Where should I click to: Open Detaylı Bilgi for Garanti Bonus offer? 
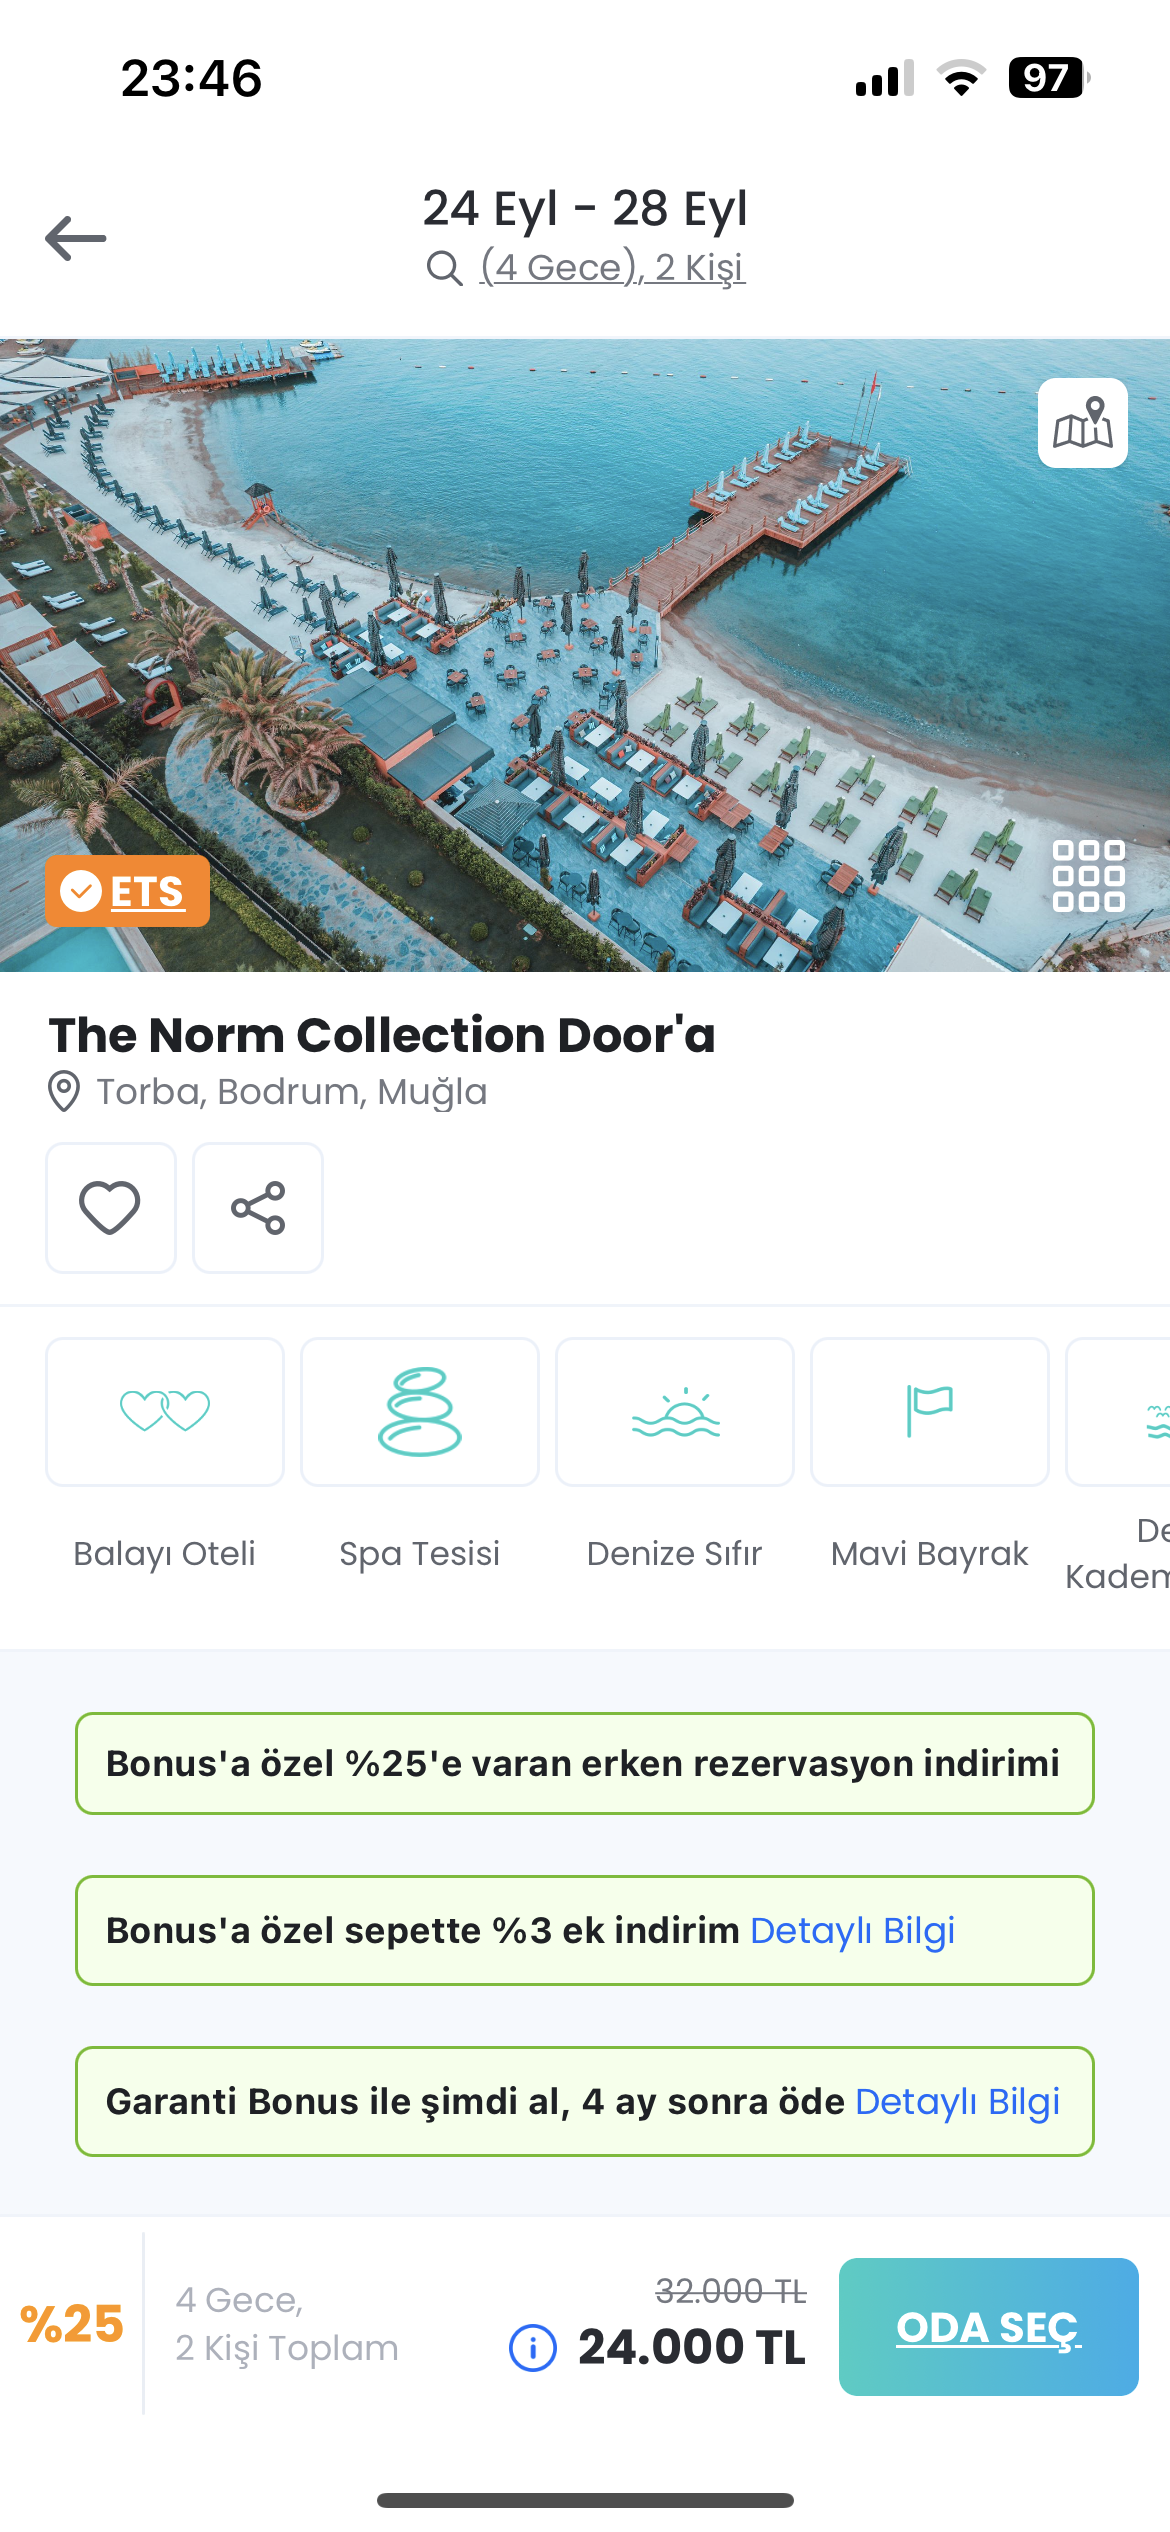tap(958, 2101)
